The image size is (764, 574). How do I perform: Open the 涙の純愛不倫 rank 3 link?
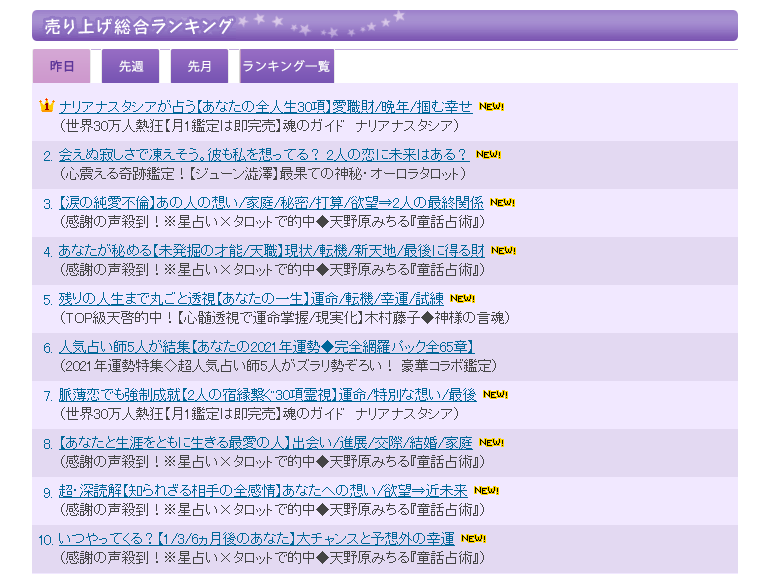(x=270, y=203)
